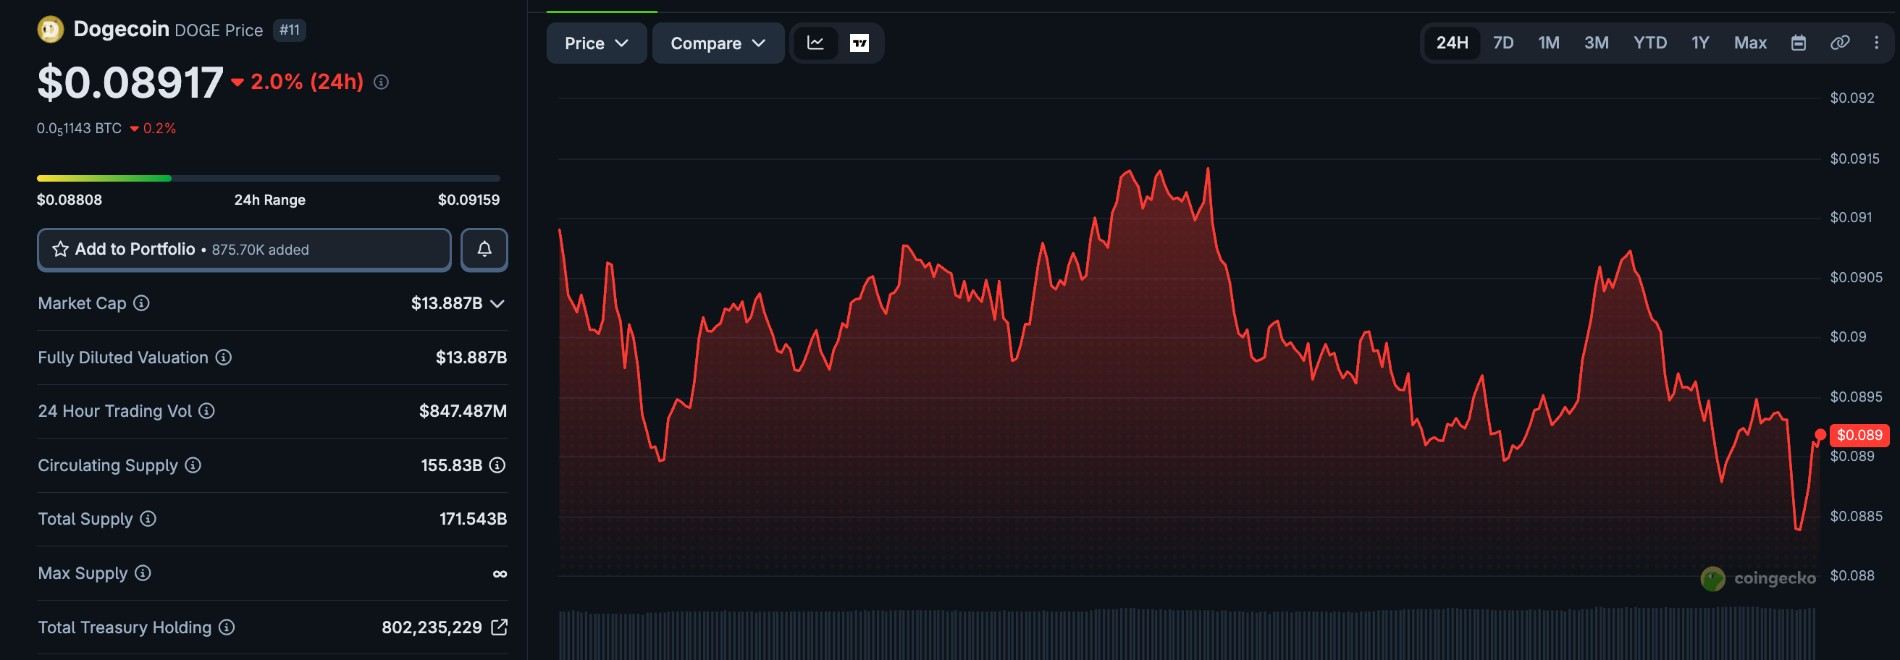Viewport: 1900px width, 660px height.
Task: Open the calendar date range picker
Action: pyautogui.click(x=1798, y=43)
